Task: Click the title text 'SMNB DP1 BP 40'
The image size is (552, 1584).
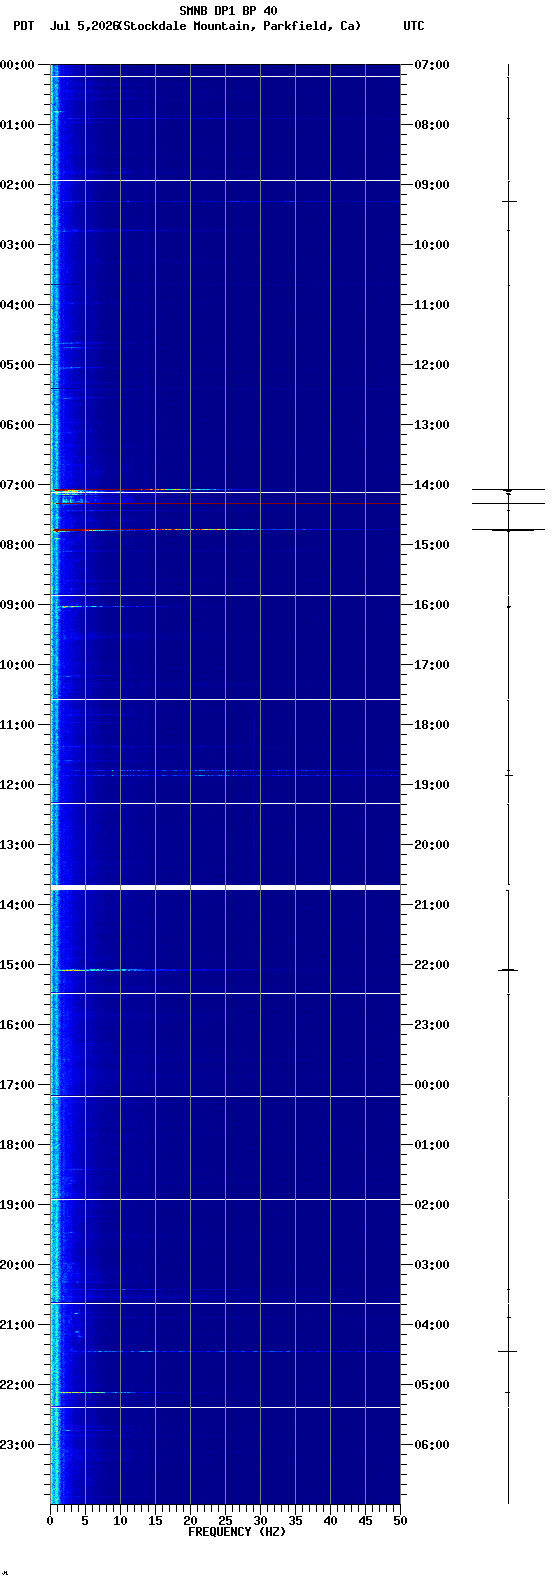Action: (x=228, y=11)
